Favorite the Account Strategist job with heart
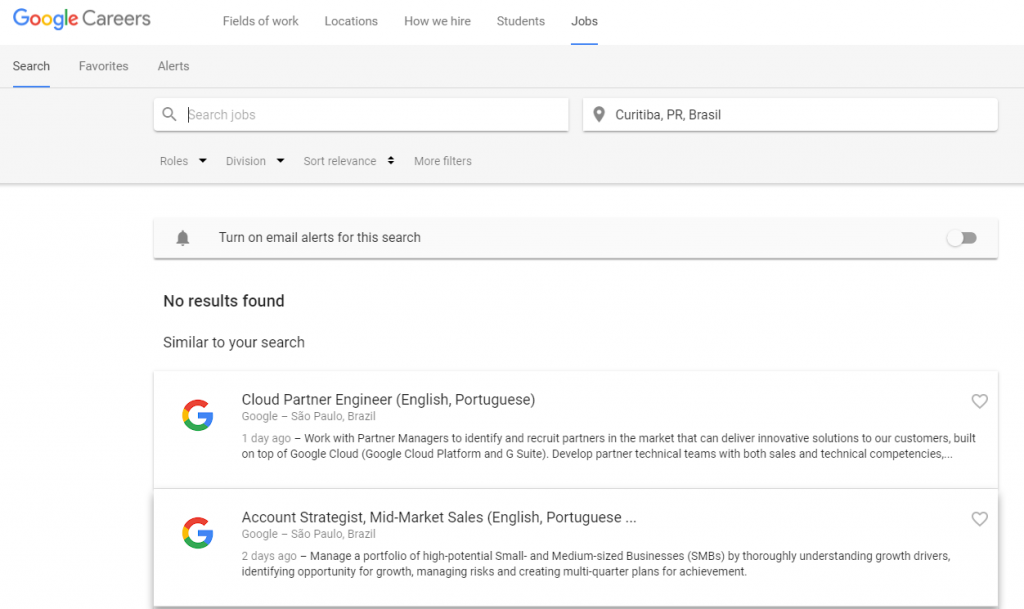The image size is (1024, 609). click(x=979, y=519)
